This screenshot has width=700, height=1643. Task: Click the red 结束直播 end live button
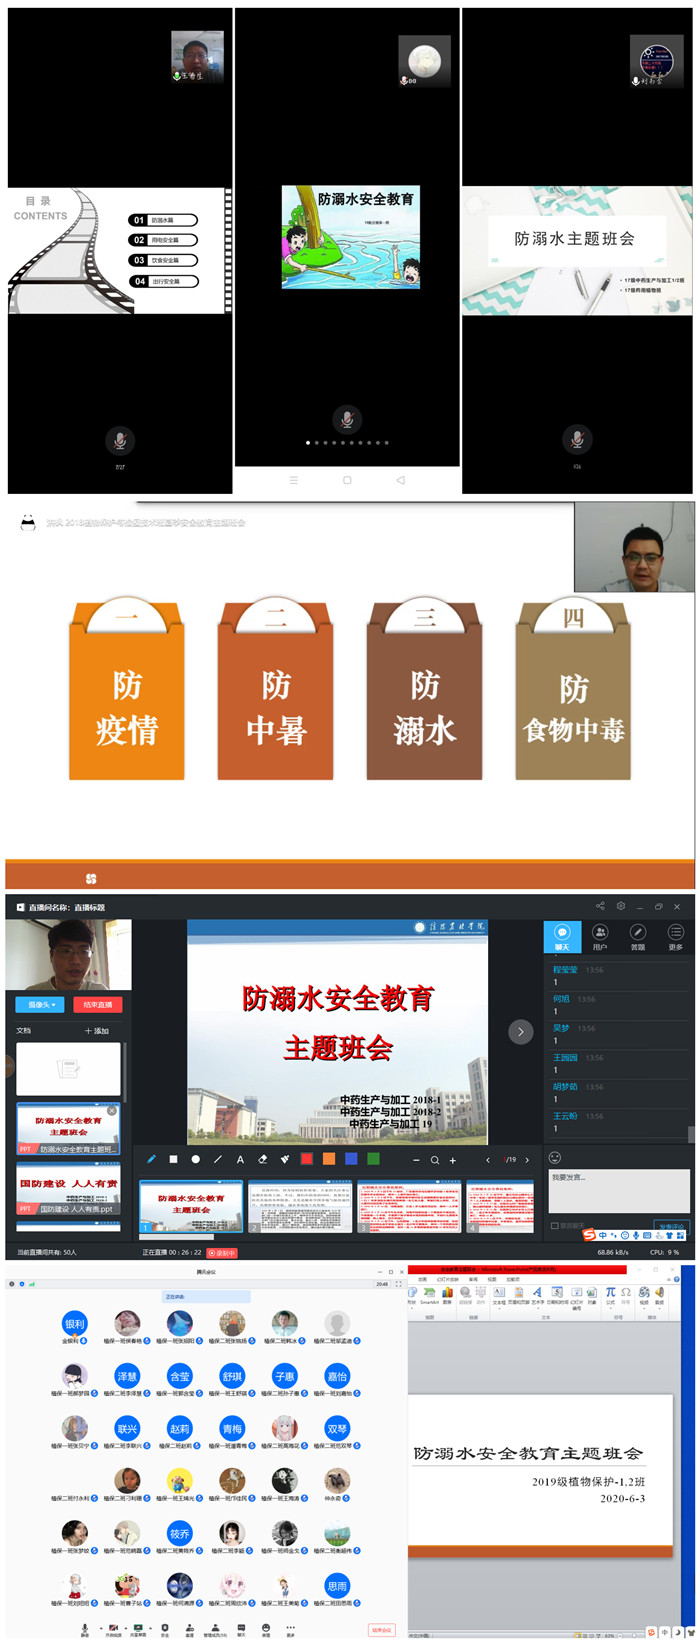click(98, 1004)
